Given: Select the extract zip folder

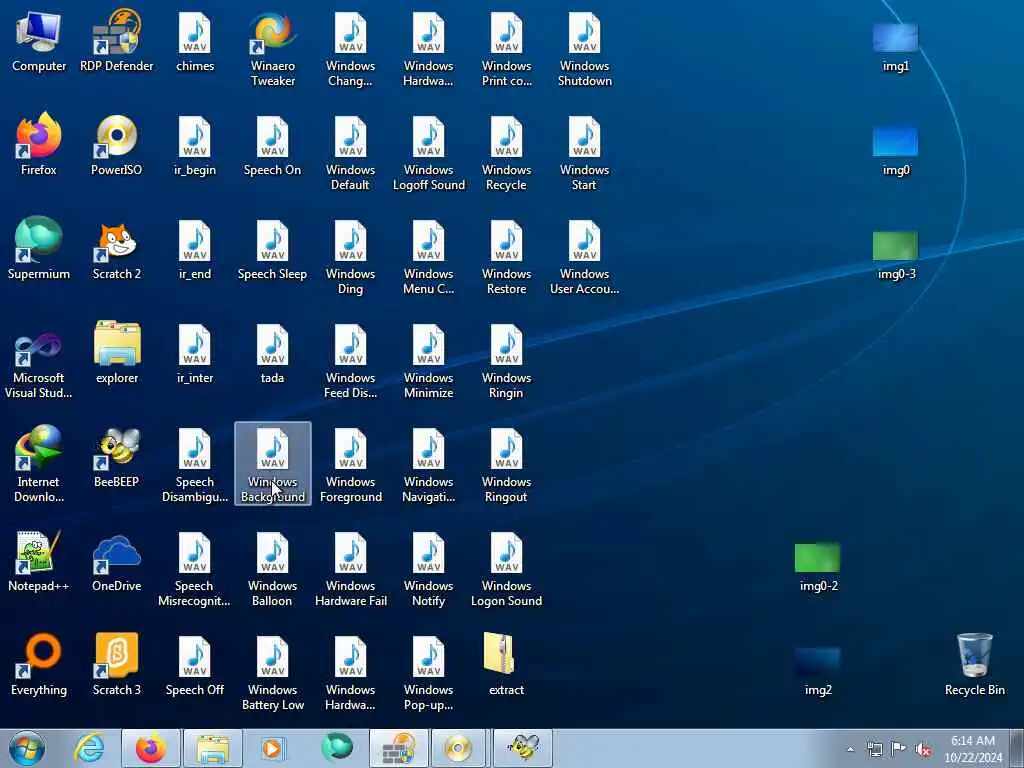Looking at the screenshot, I should 506,665.
